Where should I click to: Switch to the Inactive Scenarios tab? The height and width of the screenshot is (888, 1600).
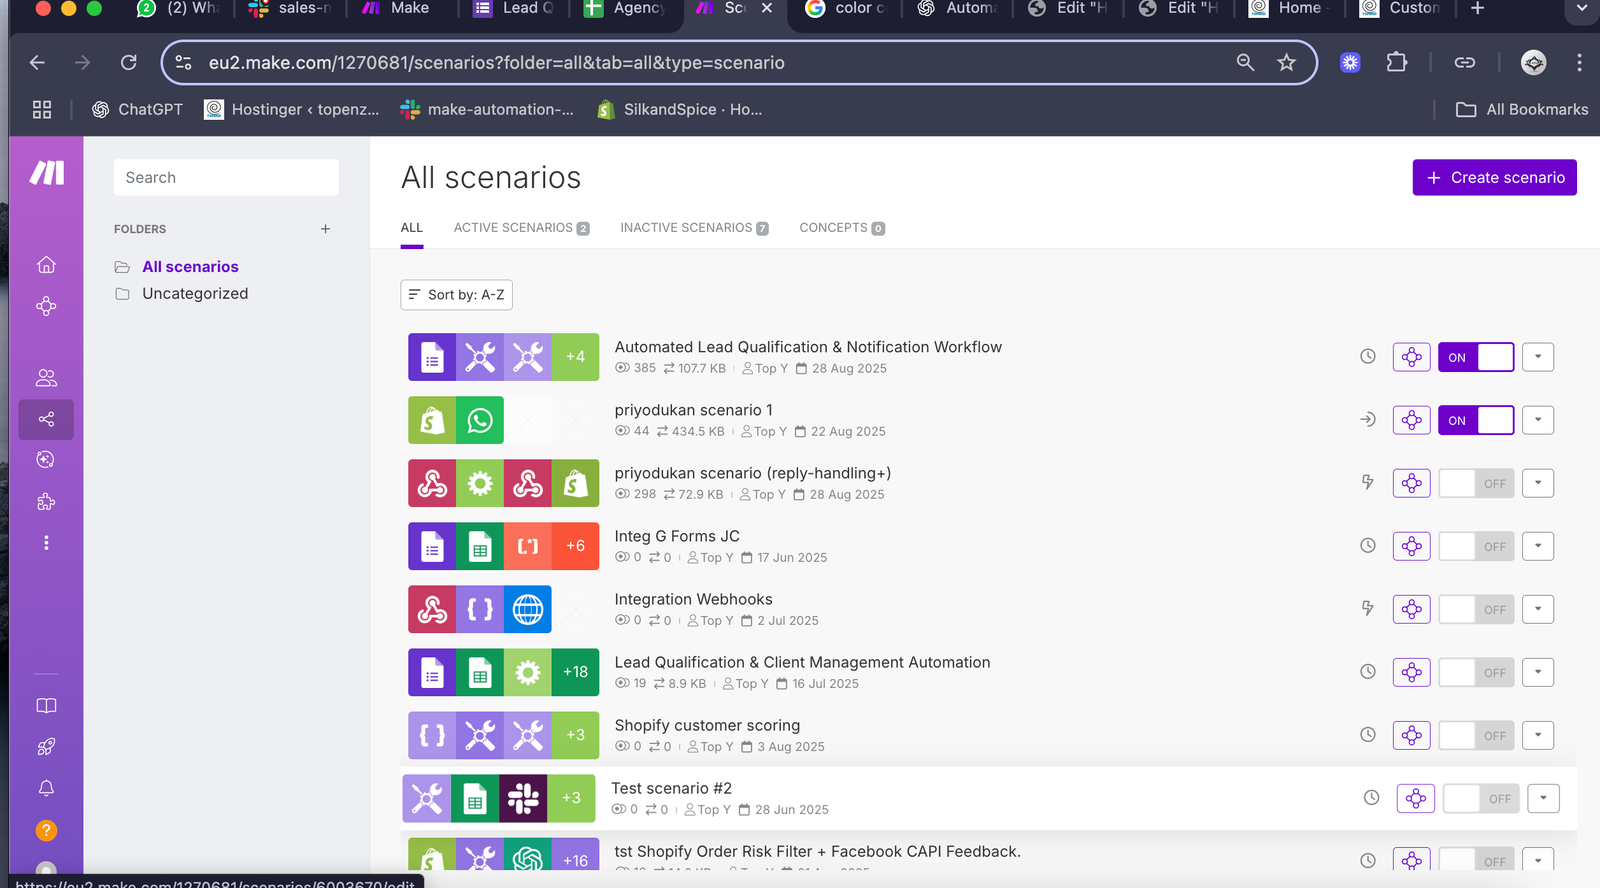click(693, 228)
